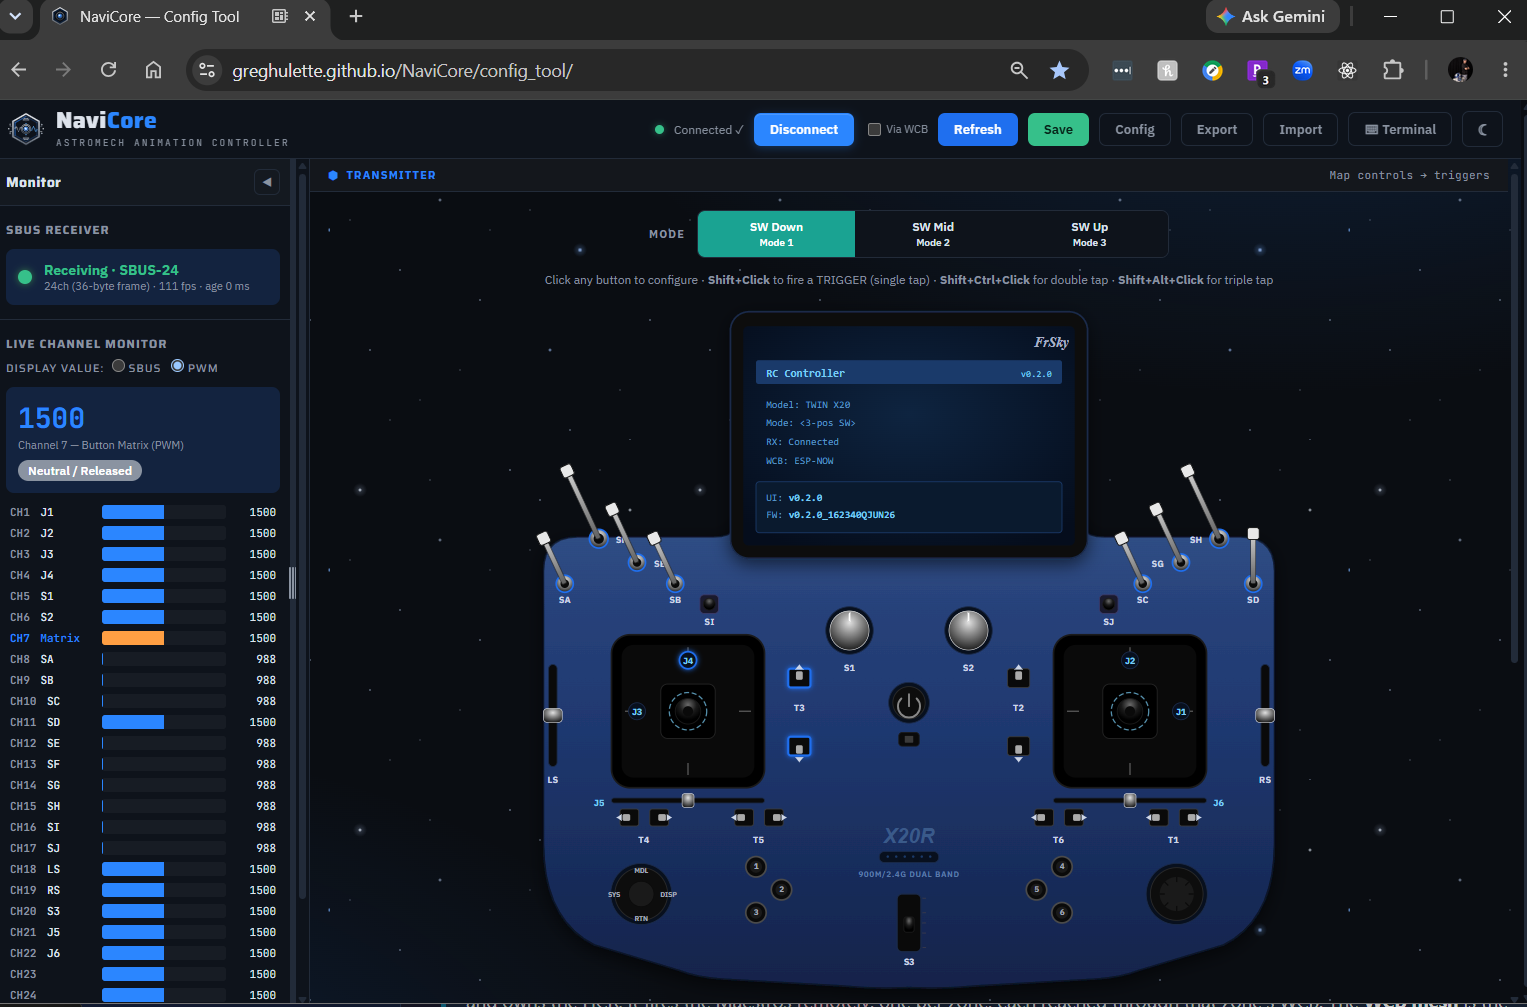This screenshot has height=1007, width=1527.
Task: Click the SI momentary button
Action: click(709, 603)
